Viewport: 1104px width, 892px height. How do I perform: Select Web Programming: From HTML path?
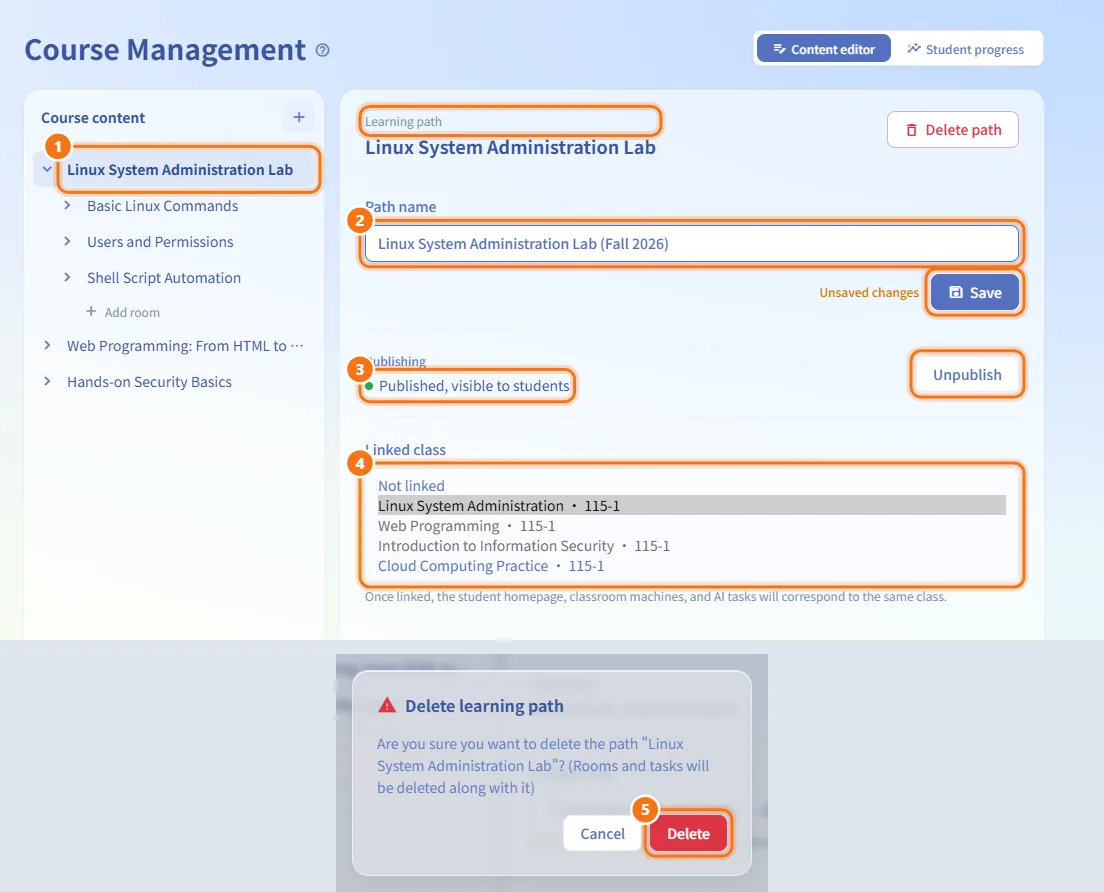184,346
